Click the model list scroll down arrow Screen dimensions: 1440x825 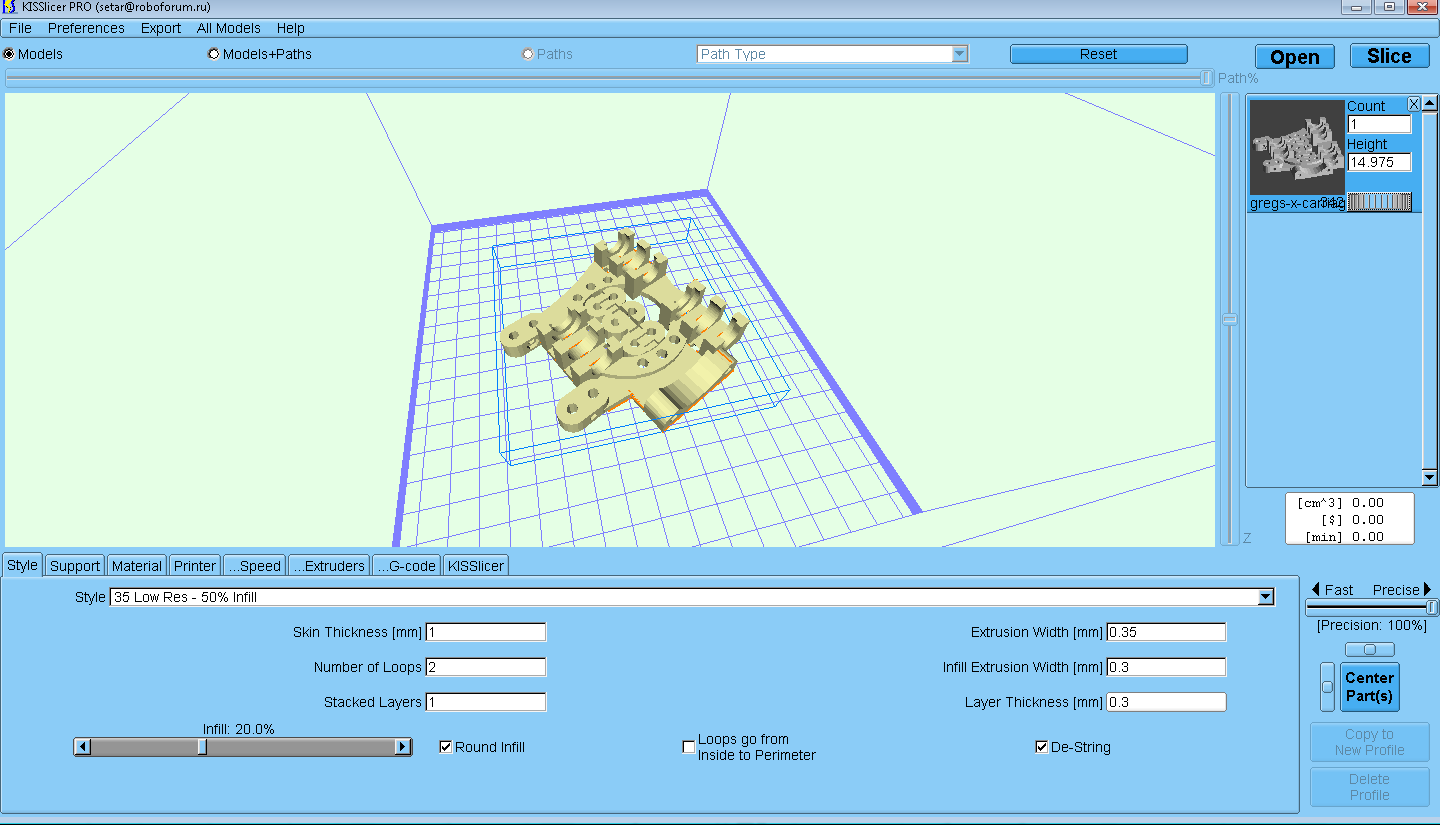click(x=1430, y=478)
